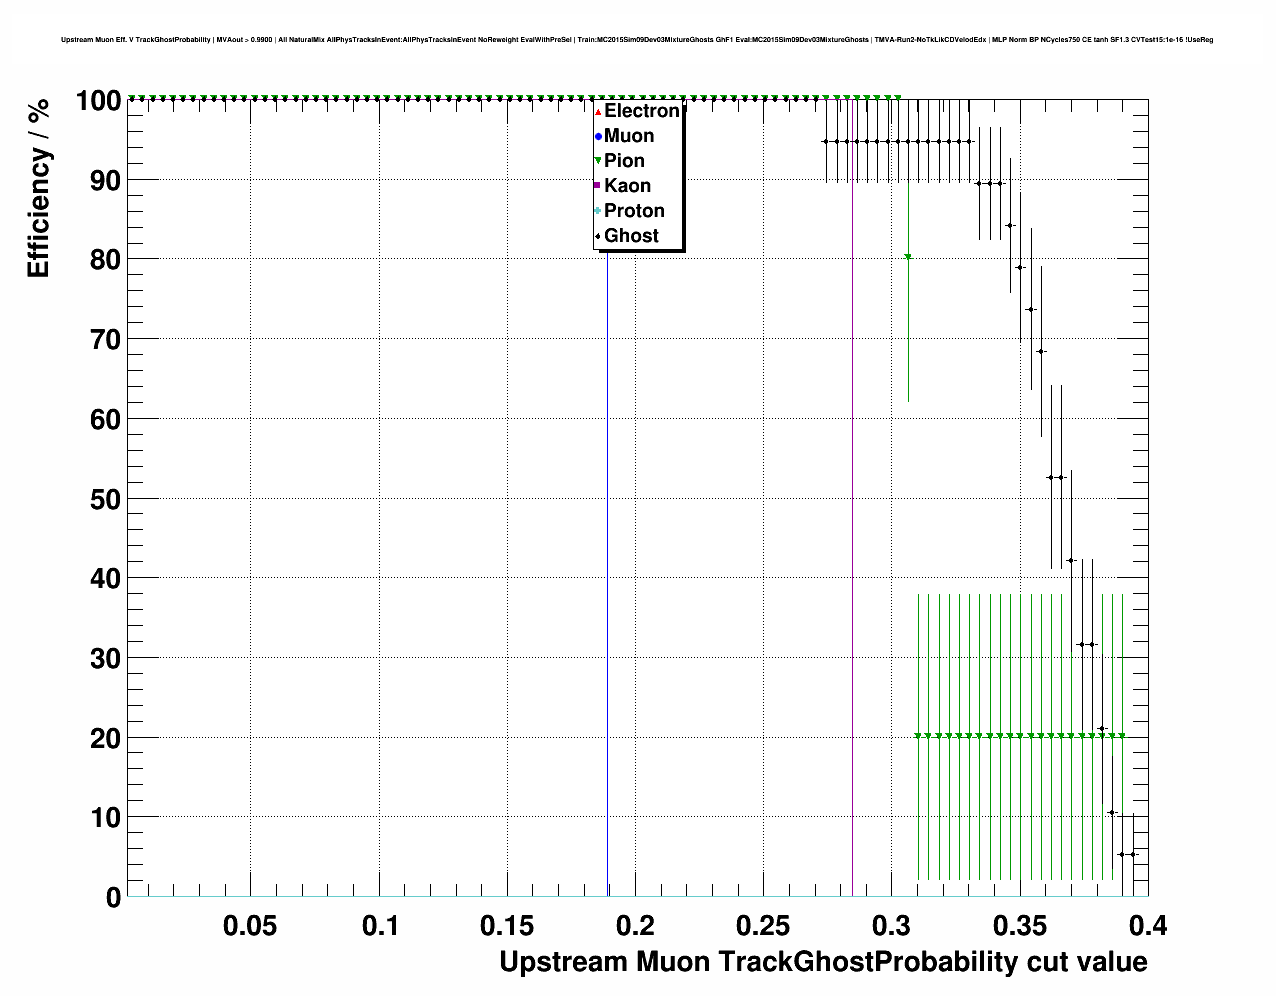Click the cyan Proton legend marker
This screenshot has height=996, width=1276.
598,211
